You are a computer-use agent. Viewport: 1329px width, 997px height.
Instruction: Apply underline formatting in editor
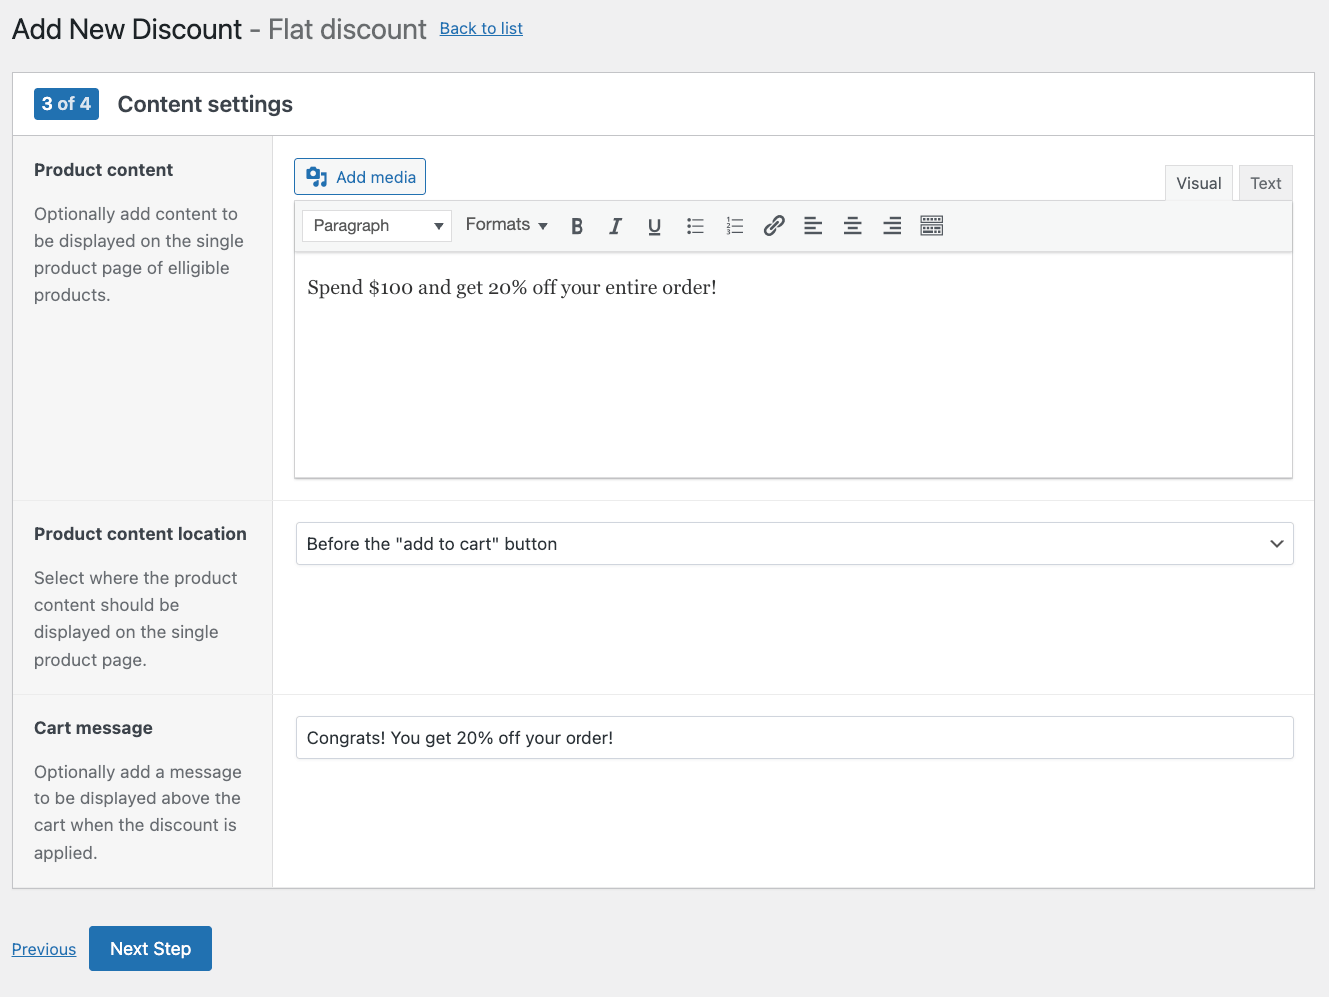coord(654,226)
